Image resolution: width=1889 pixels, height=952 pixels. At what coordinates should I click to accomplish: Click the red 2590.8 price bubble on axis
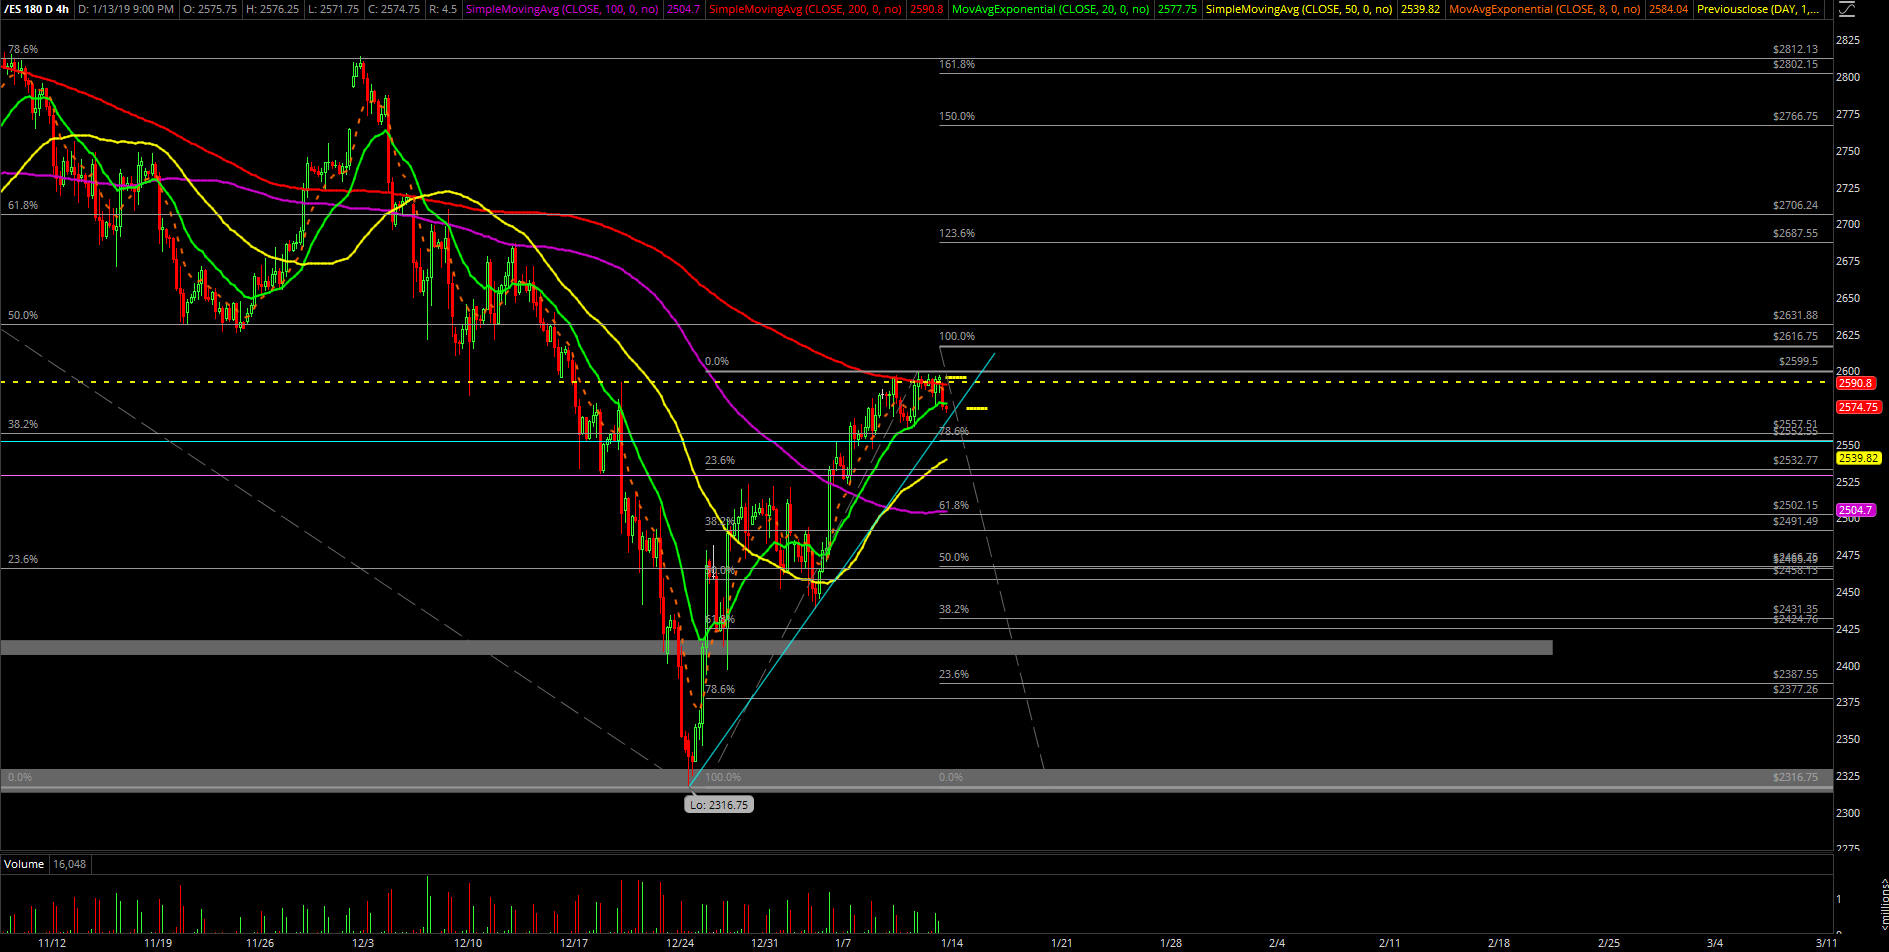pyautogui.click(x=1856, y=383)
